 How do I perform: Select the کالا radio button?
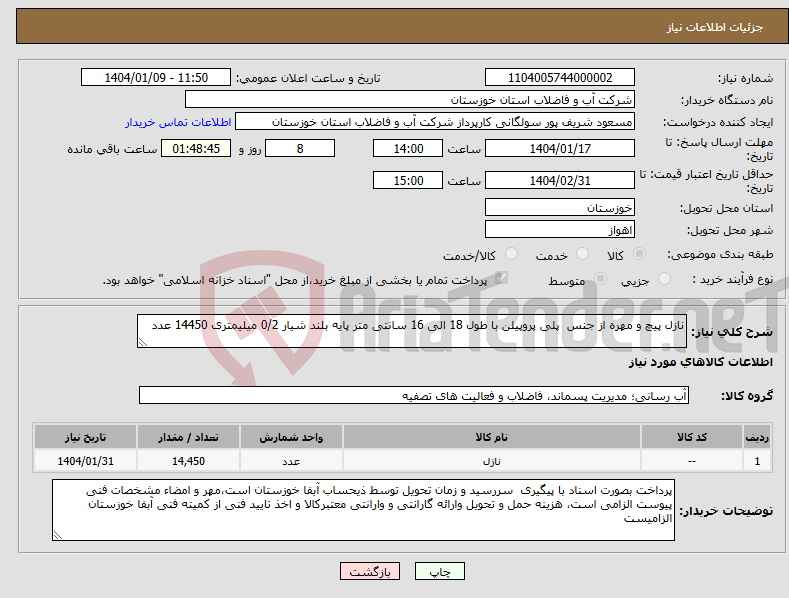click(x=639, y=254)
